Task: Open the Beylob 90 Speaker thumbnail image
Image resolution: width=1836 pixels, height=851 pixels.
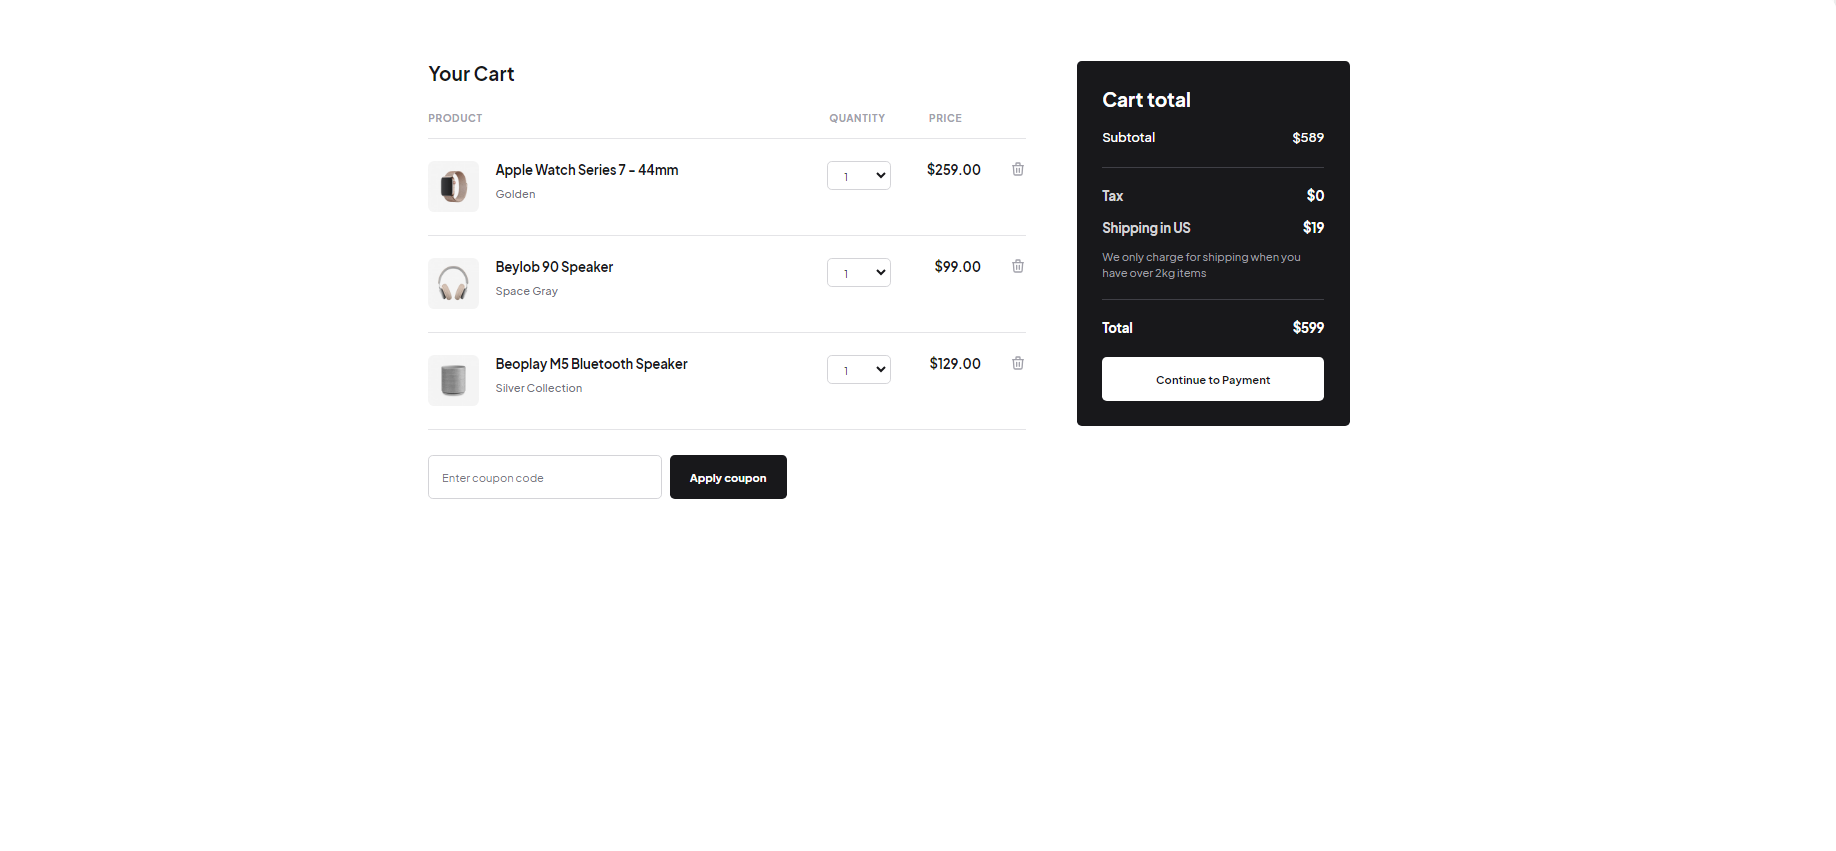Action: pos(453,283)
